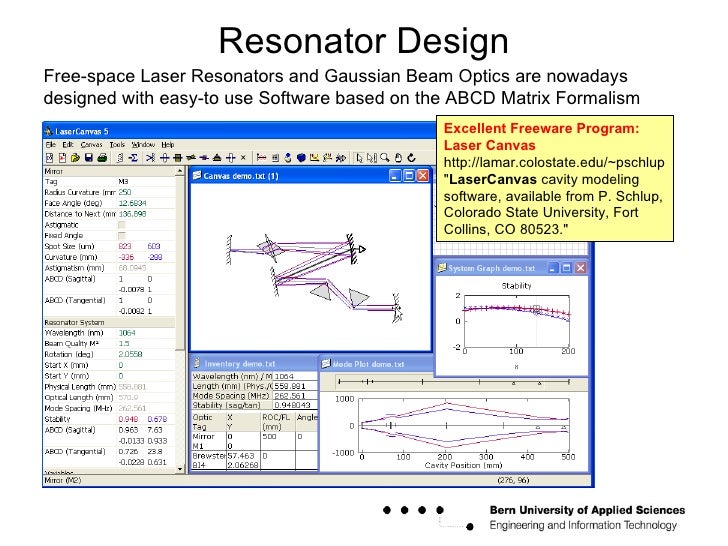Click the Canvas demo.txt window icon
This screenshot has height=546, width=728.
click(x=197, y=176)
